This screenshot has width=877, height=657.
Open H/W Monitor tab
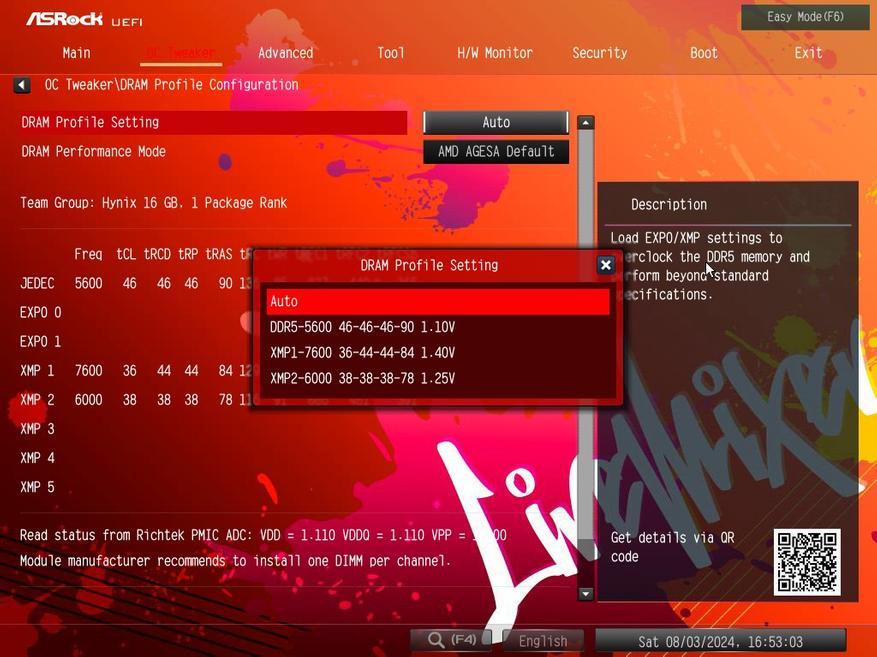[495, 53]
